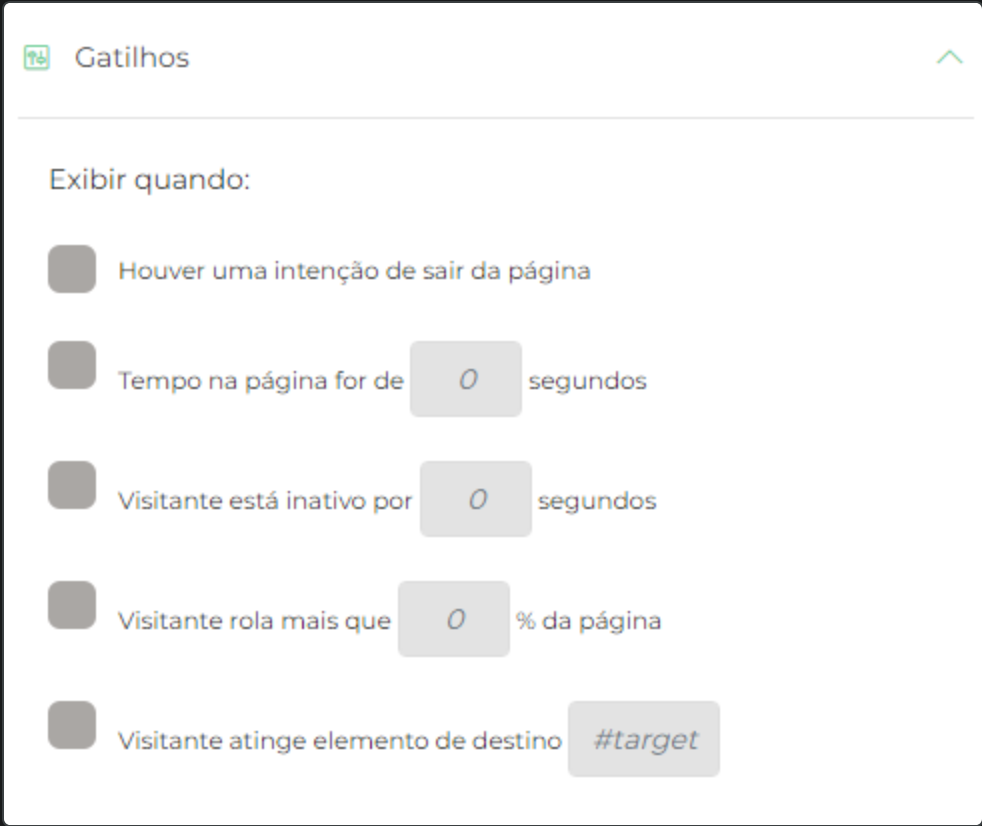Click the Gatilhos header title
982x826 pixels.
(x=131, y=57)
